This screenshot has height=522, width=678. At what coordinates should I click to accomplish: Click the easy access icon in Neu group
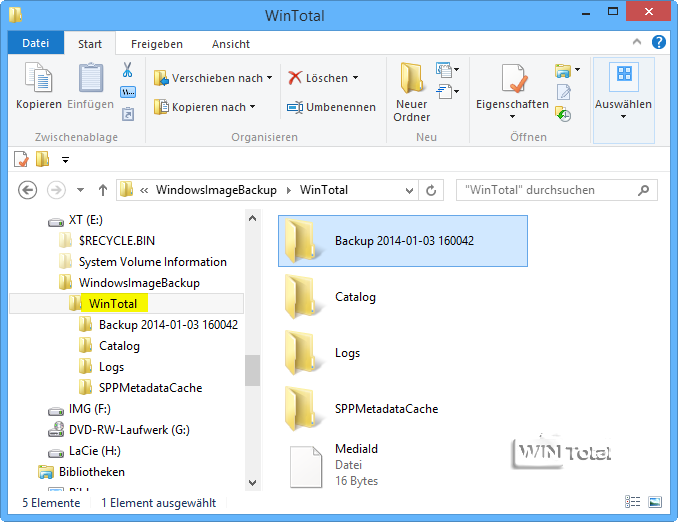(444, 92)
